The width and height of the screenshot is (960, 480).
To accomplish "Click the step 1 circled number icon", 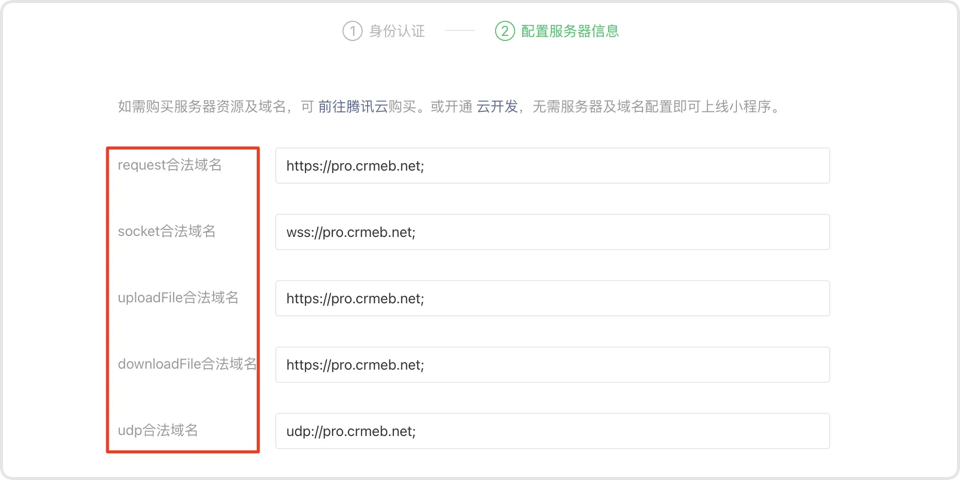I will coord(352,31).
